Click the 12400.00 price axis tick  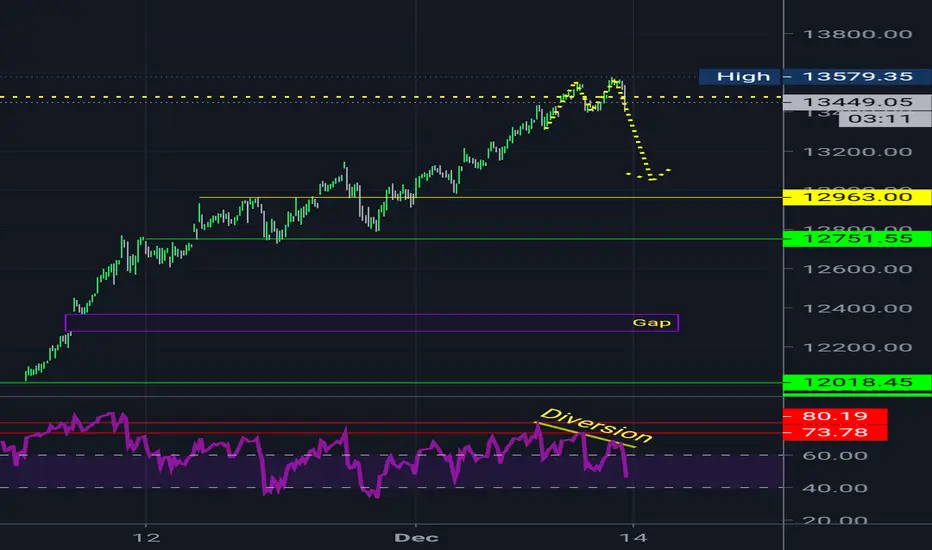pos(857,309)
